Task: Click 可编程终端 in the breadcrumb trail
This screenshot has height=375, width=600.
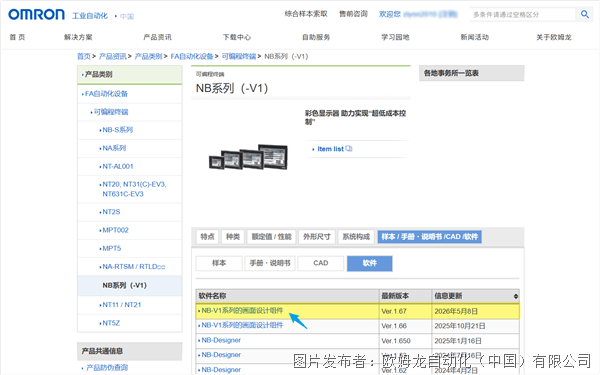Action: point(239,56)
